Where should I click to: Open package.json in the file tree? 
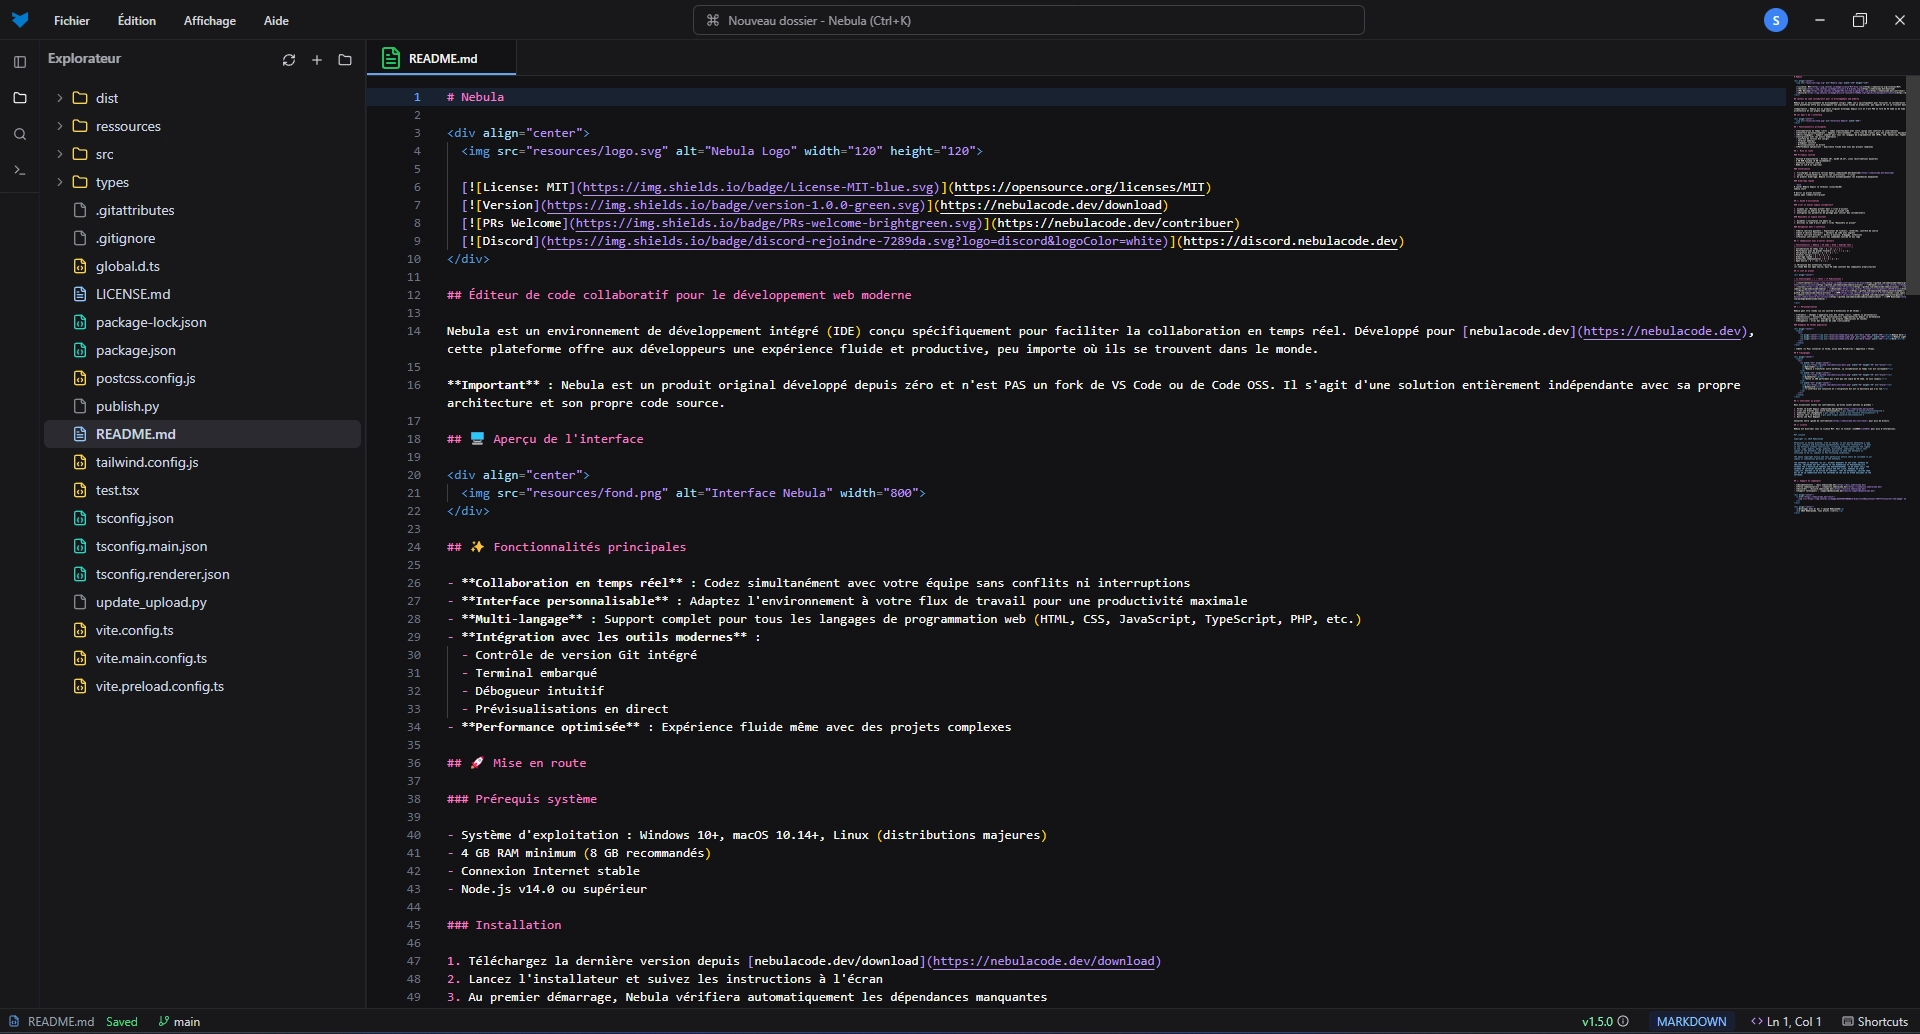136,350
